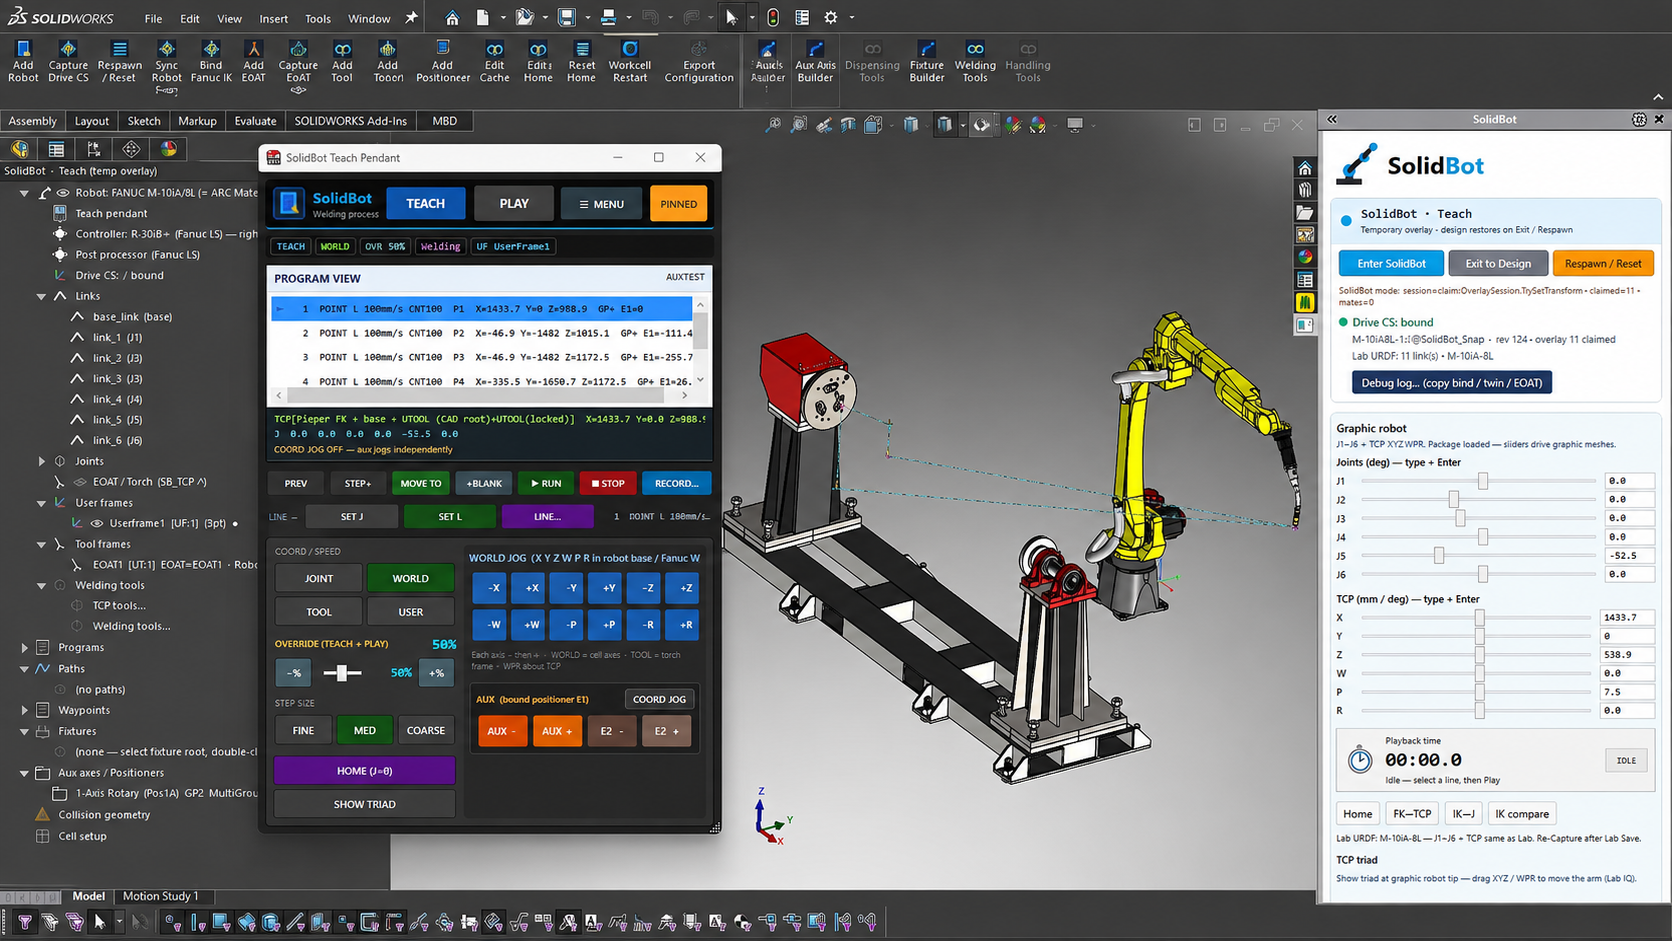Collapse the Links tree node
Viewport: 1672px width, 941px height.
pyautogui.click(x=41, y=296)
